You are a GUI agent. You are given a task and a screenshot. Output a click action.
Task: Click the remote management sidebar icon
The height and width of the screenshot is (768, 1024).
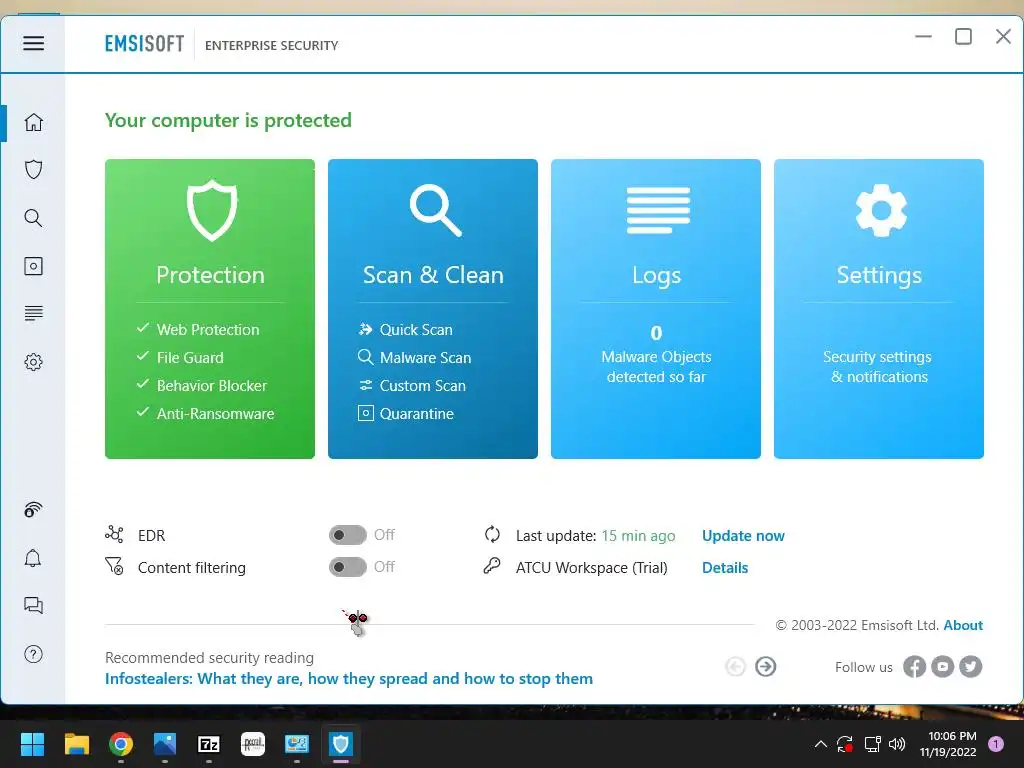click(33, 509)
